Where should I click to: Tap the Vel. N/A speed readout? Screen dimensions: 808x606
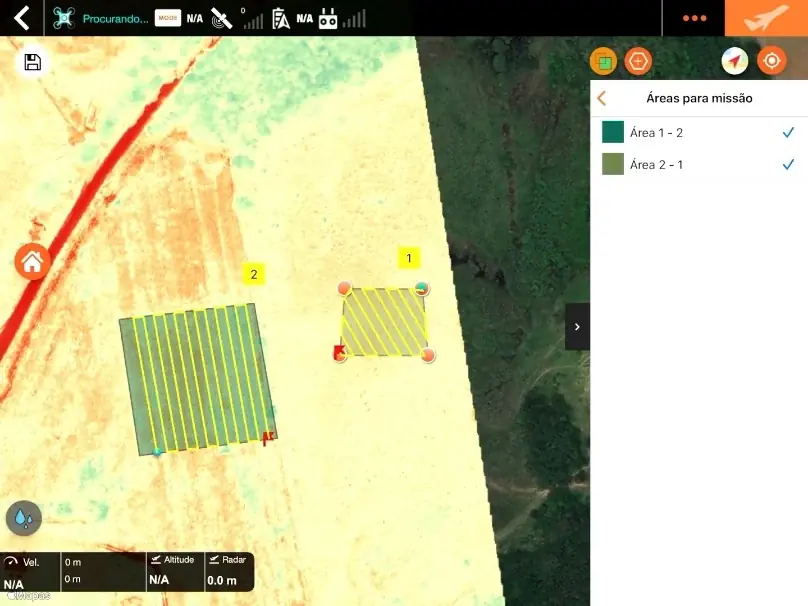pos(30,572)
